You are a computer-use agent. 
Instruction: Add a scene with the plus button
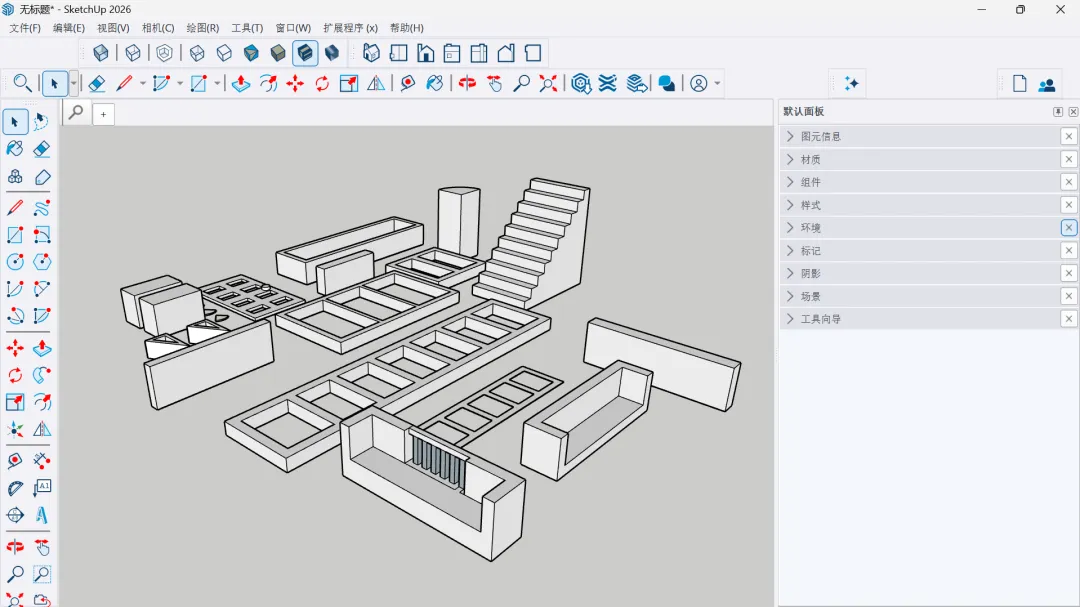click(x=103, y=114)
